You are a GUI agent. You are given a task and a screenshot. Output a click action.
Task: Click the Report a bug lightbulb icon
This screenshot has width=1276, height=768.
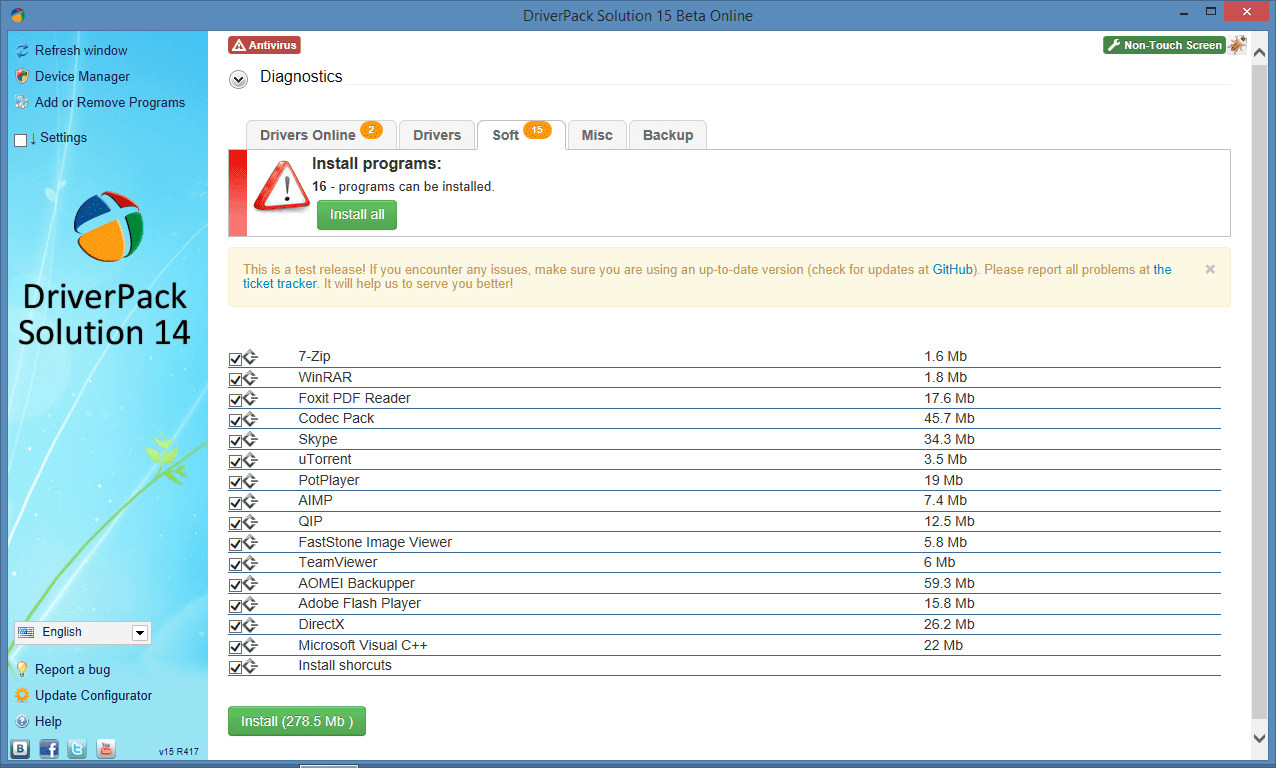[x=22, y=669]
